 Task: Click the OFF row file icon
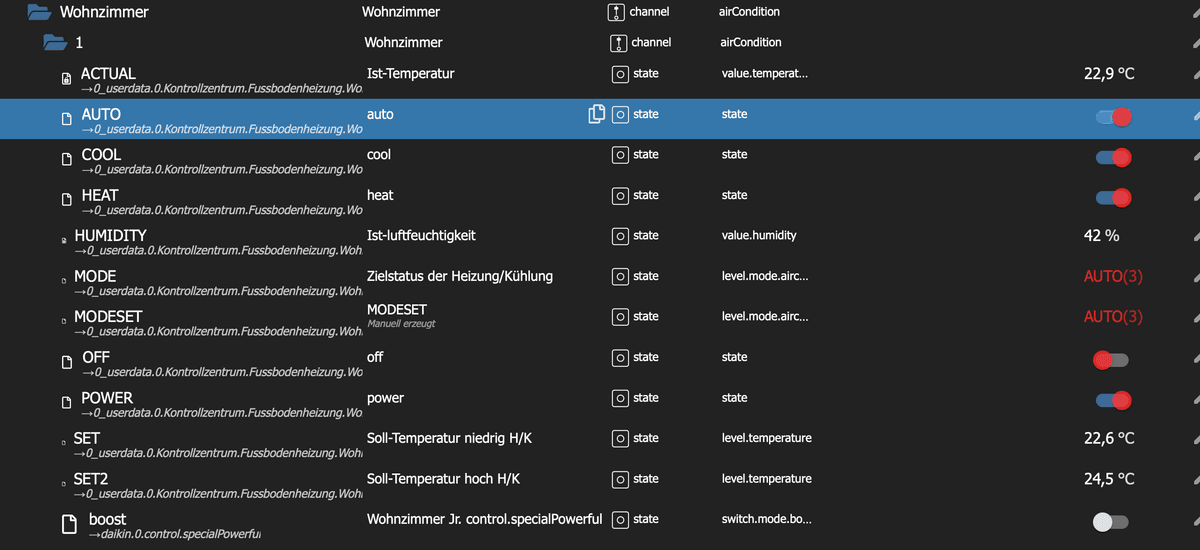coord(67,361)
